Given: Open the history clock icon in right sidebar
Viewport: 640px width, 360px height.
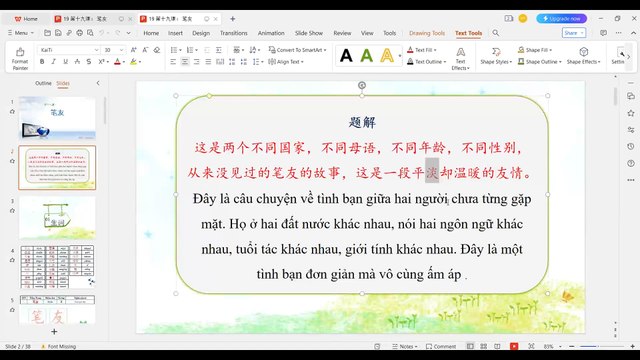Looking at the screenshot, I should pyautogui.click(x=631, y=146).
